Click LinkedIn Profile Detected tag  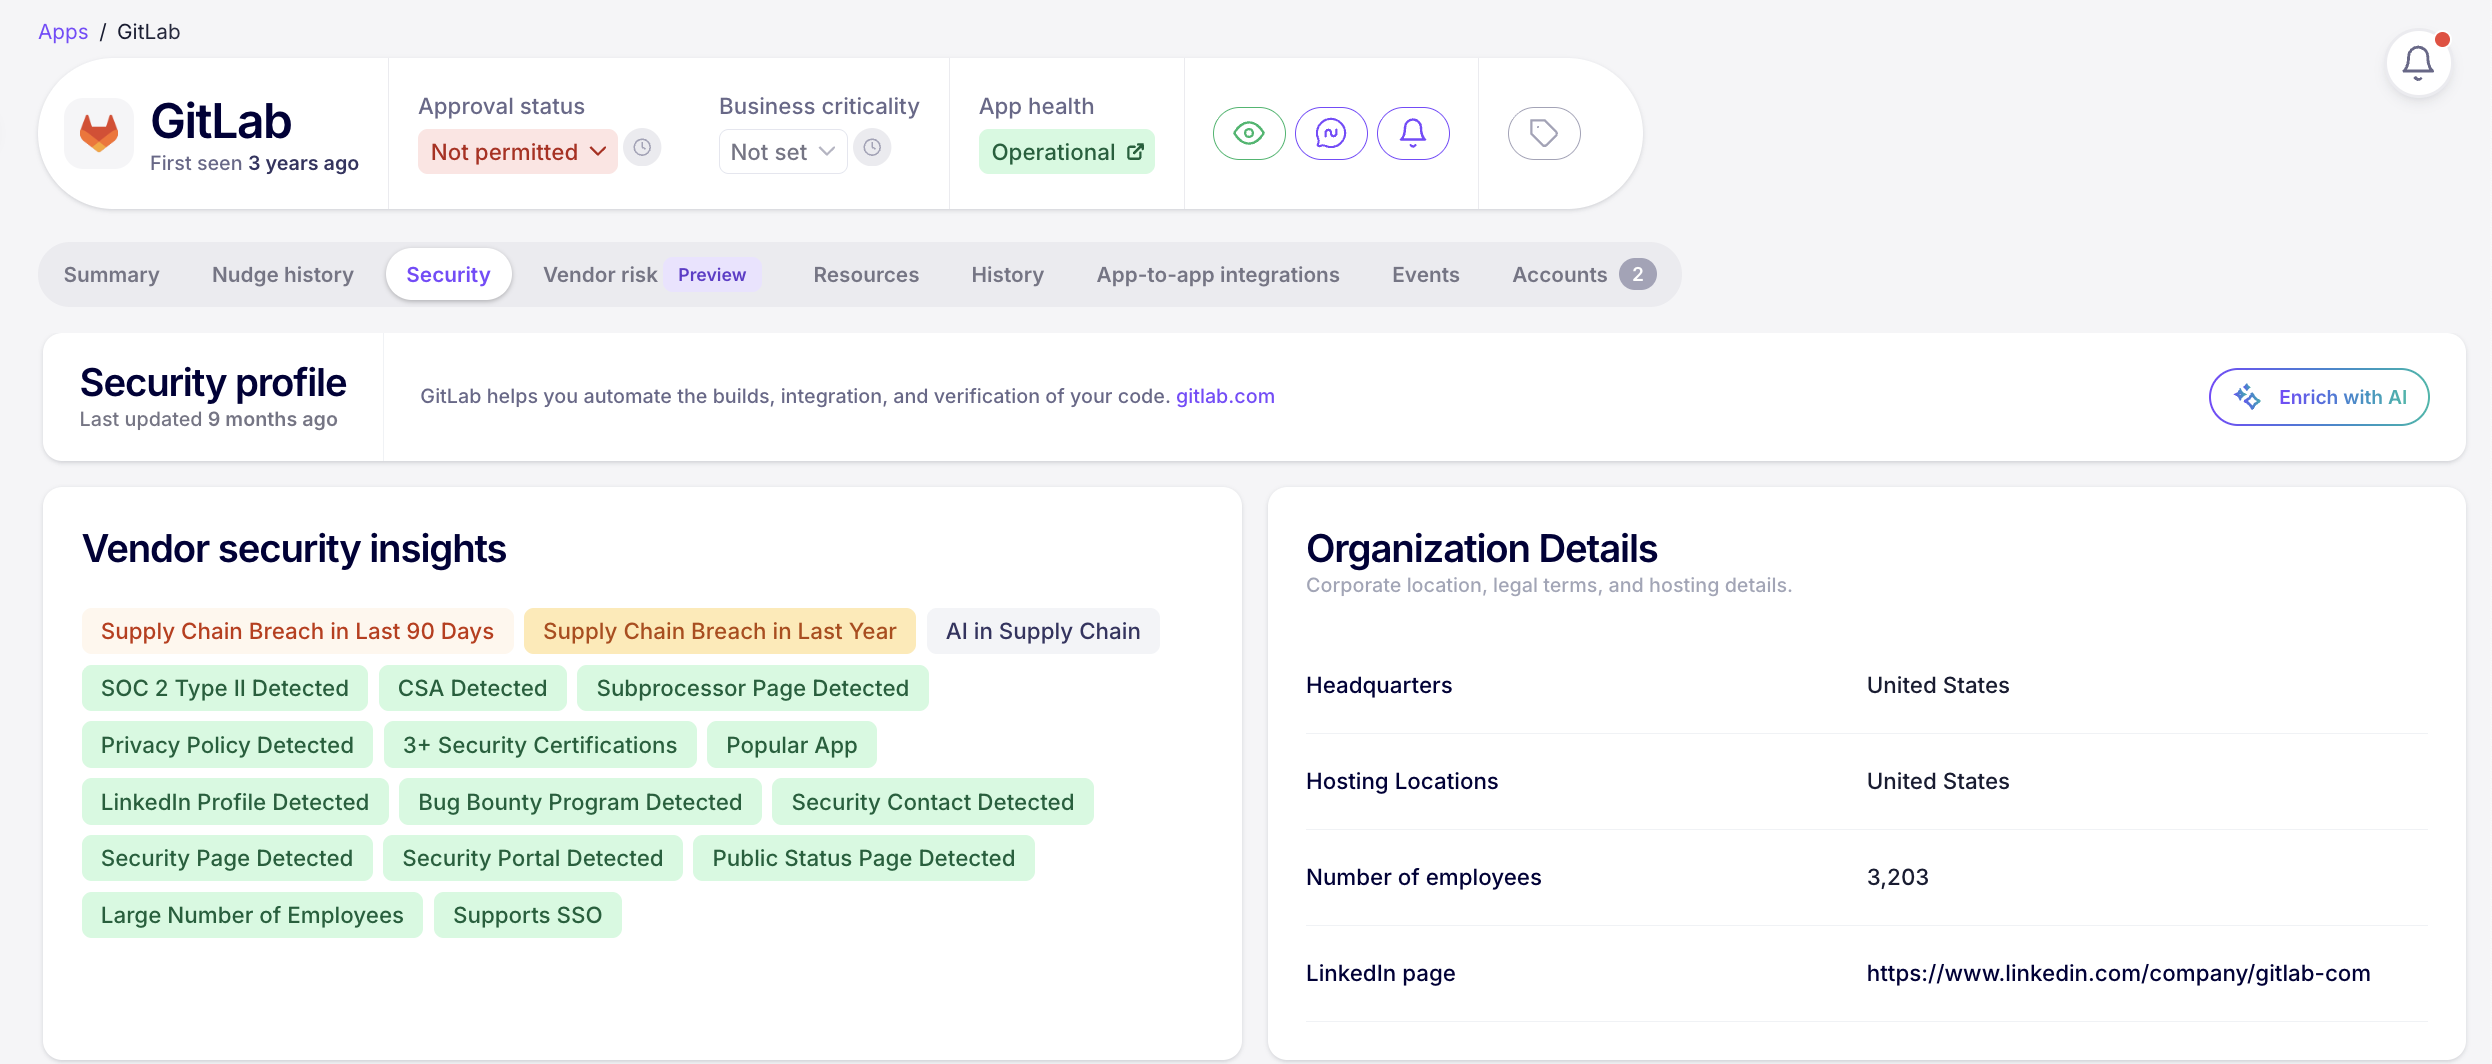pos(235,802)
